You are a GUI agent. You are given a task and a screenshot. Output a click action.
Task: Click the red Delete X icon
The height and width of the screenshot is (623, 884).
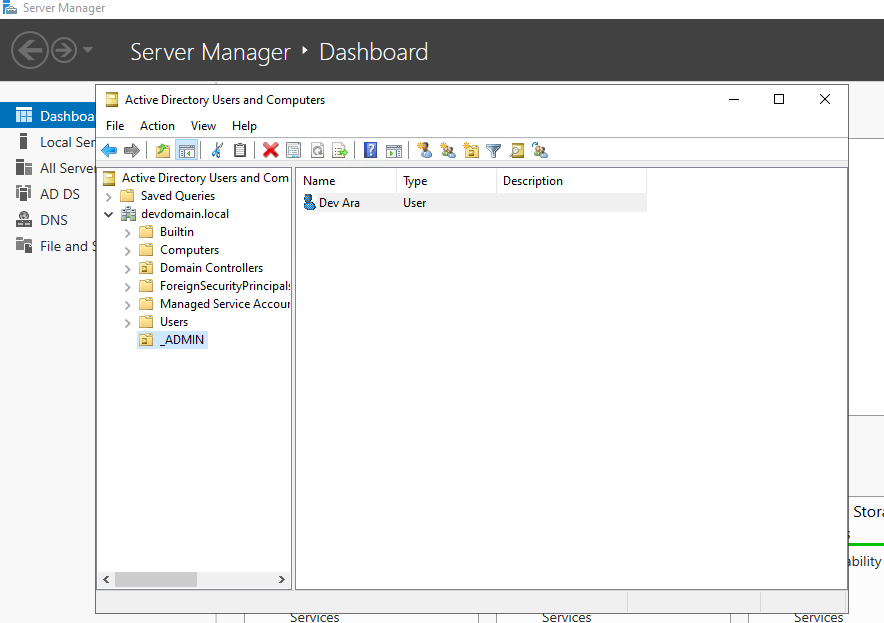(x=271, y=151)
